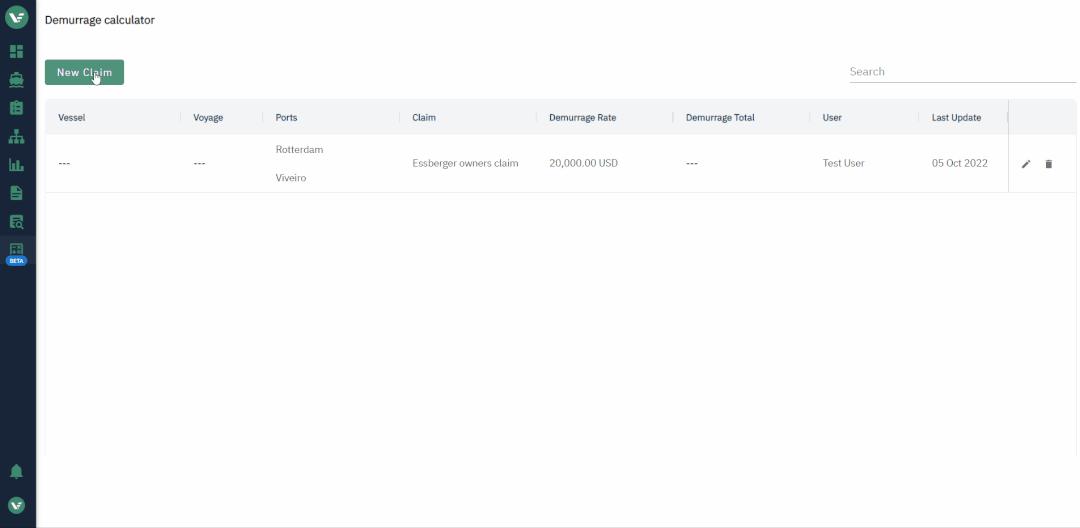Viewport: 1080px width, 528px height.
Task: Click the Last Update column header
Action: 956,118
